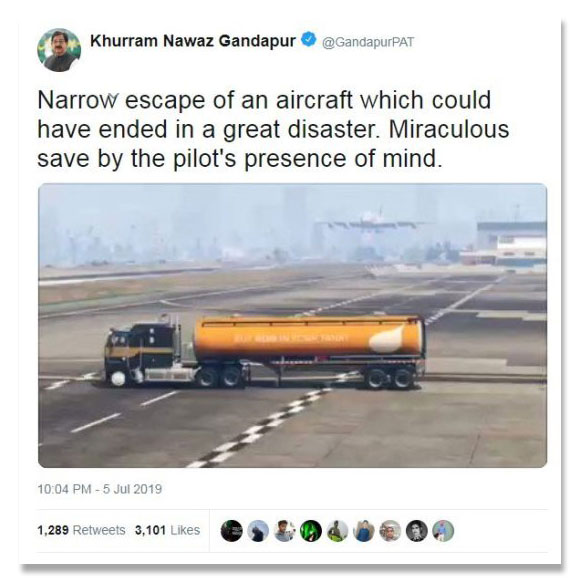
Task: Play the tanker truck runway video
Action: tap(292, 326)
